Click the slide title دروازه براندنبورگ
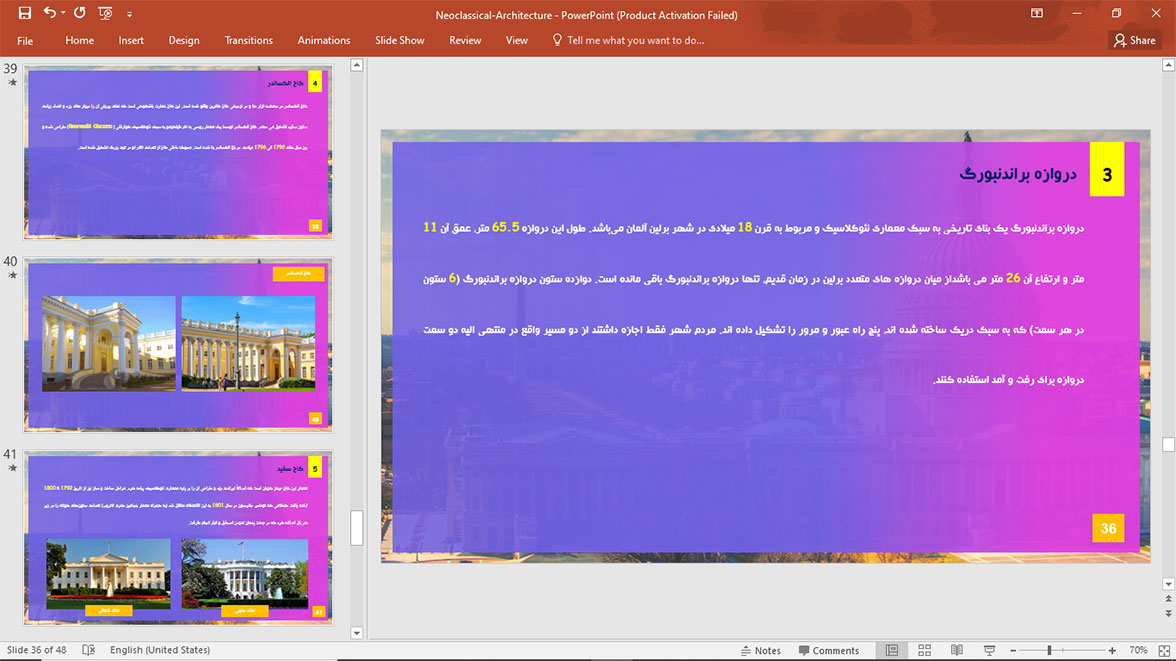 (1018, 174)
